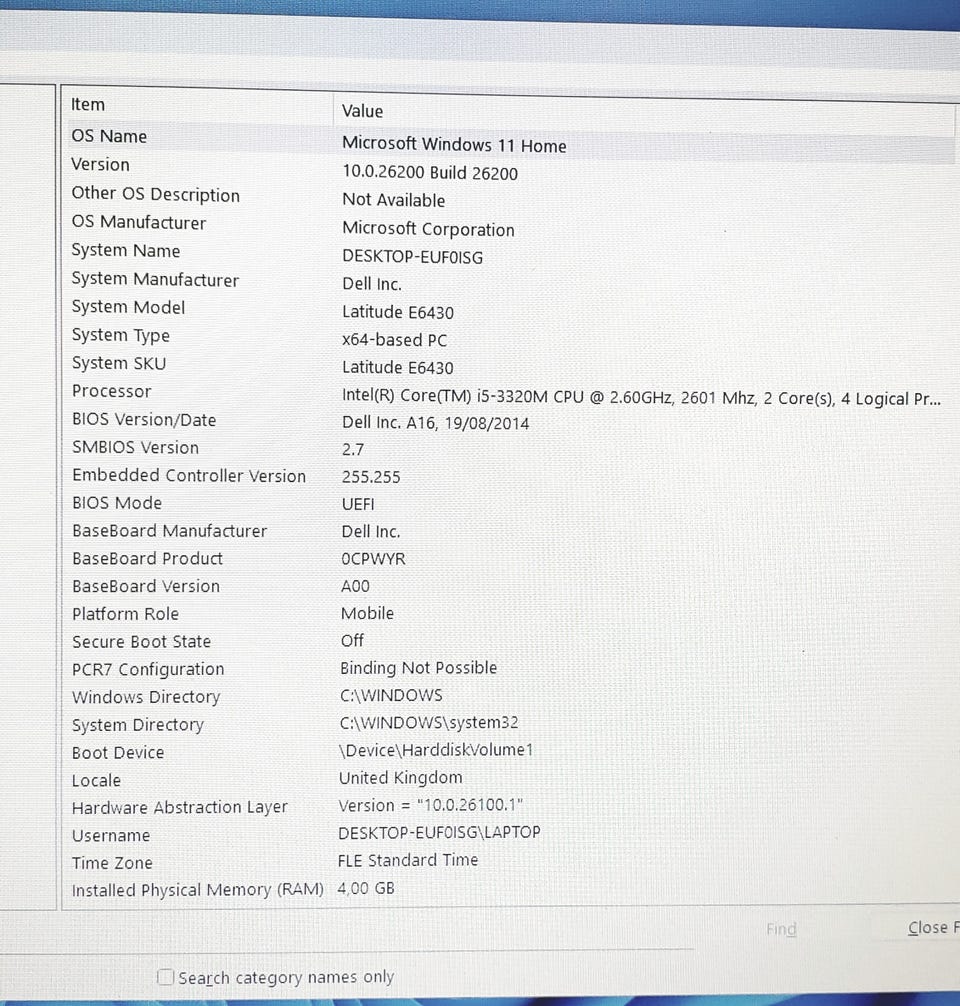Select the Boot Device row label

click(118, 753)
